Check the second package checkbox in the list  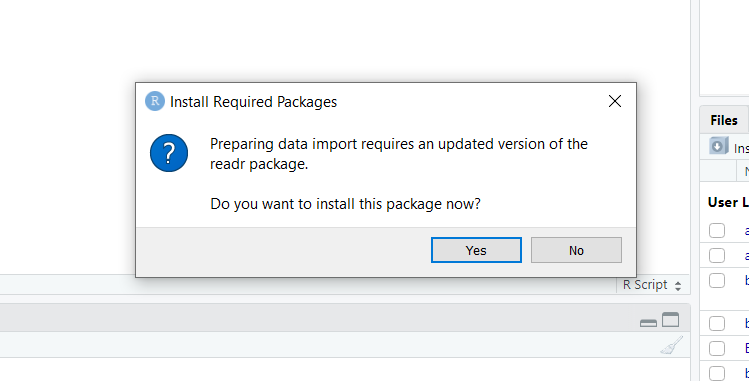coord(717,255)
